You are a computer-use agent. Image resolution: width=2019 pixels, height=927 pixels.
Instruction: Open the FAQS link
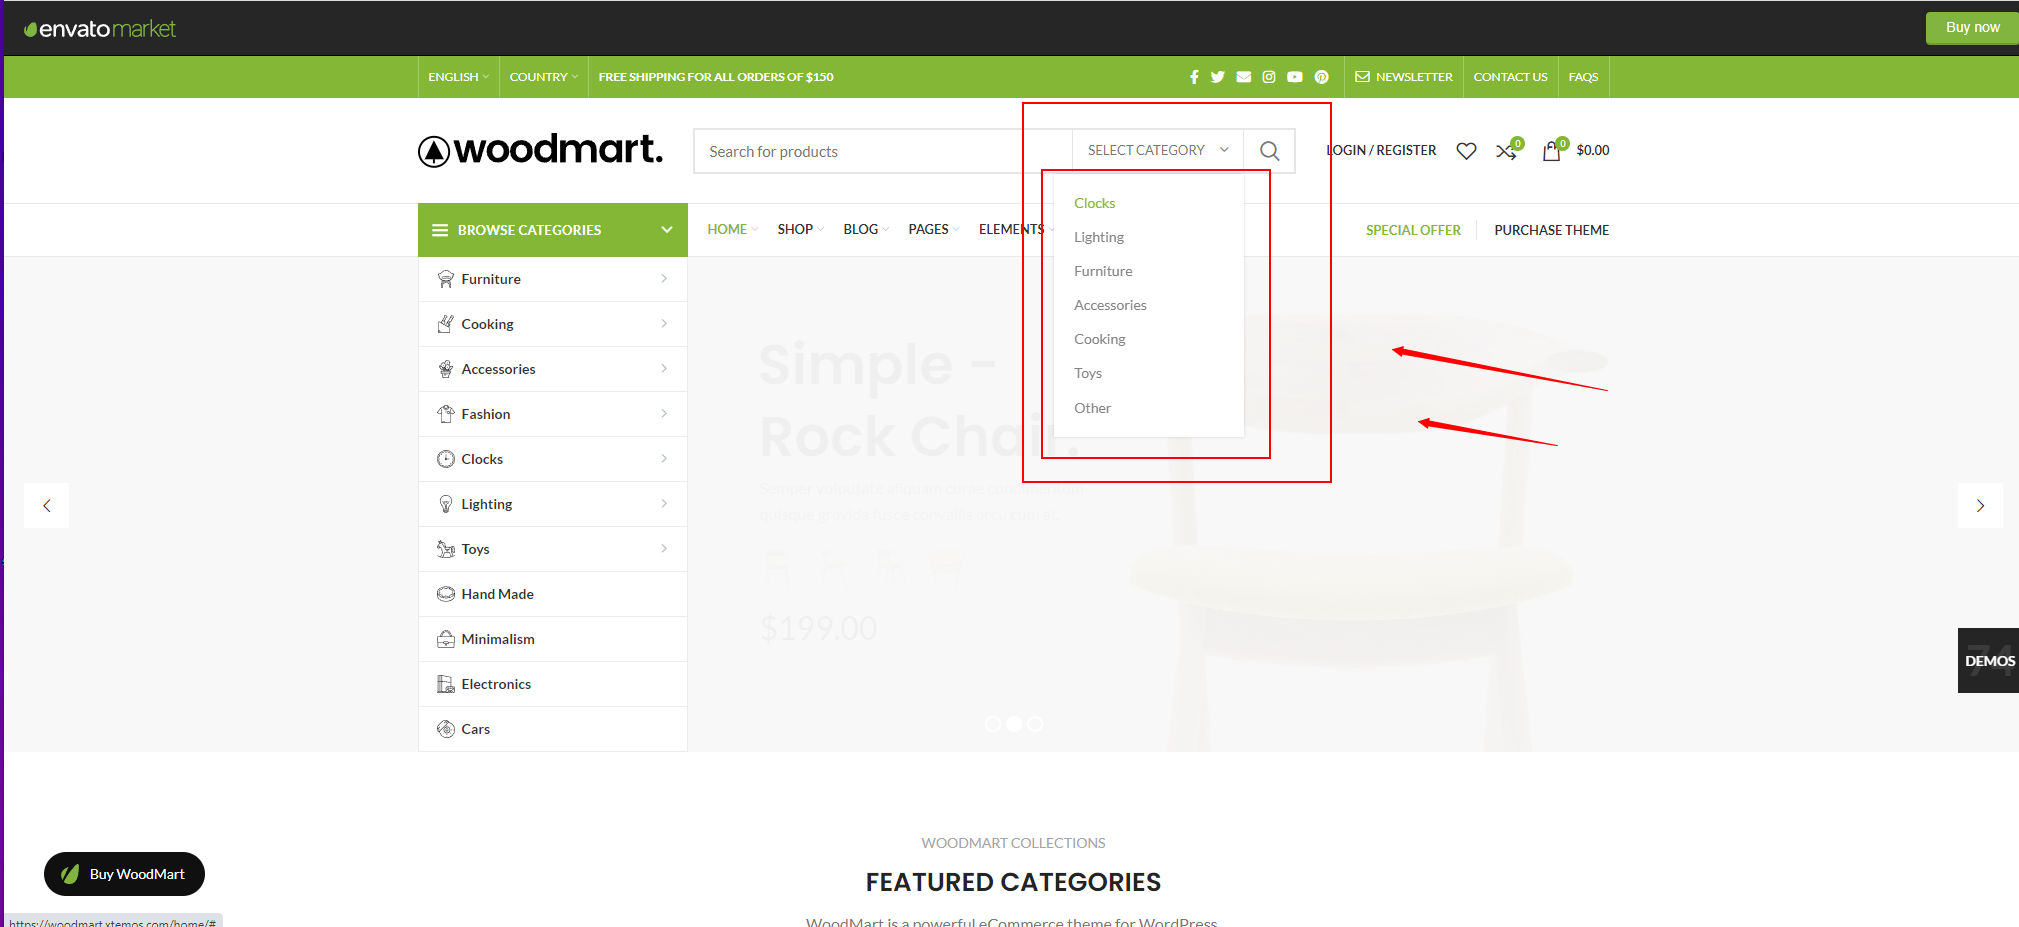[x=1583, y=77]
